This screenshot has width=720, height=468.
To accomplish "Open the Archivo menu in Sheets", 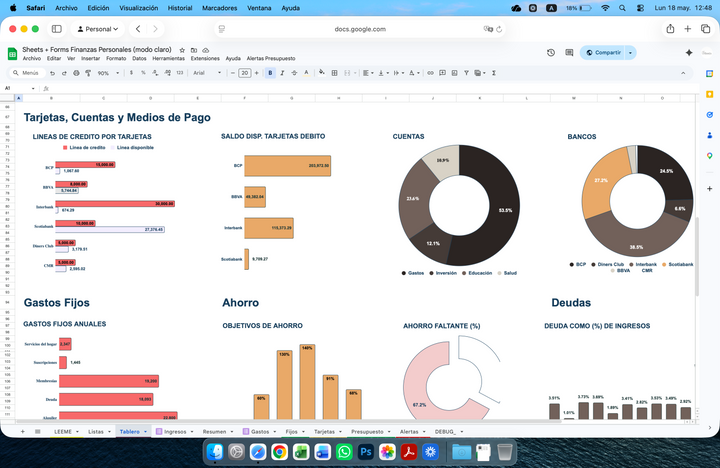I will pos(32,58).
